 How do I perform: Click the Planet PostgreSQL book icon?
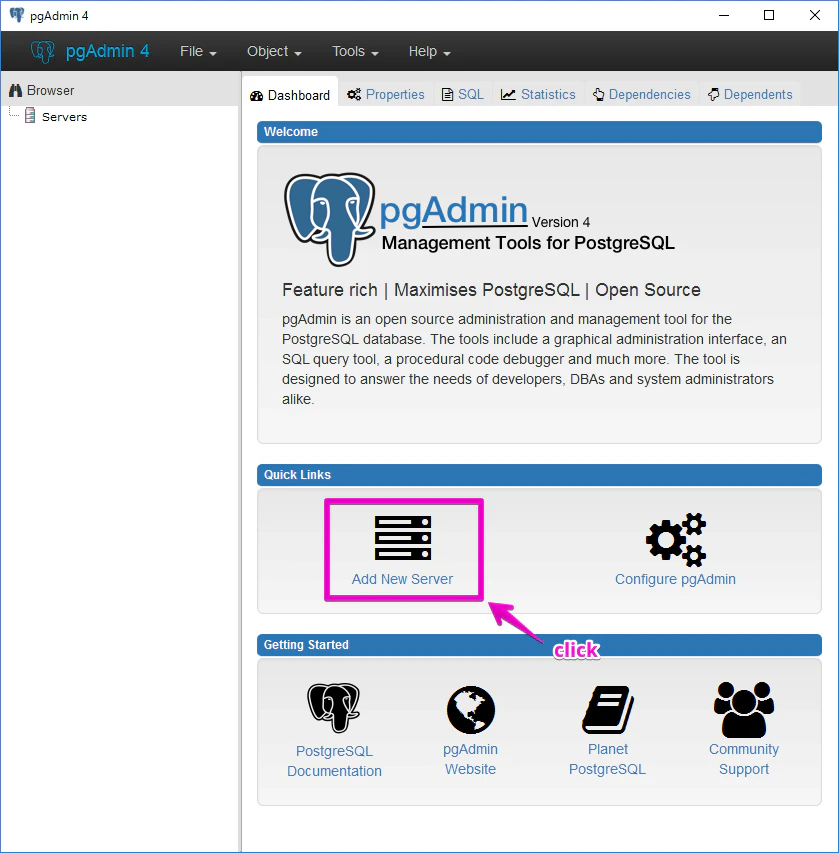coord(608,709)
